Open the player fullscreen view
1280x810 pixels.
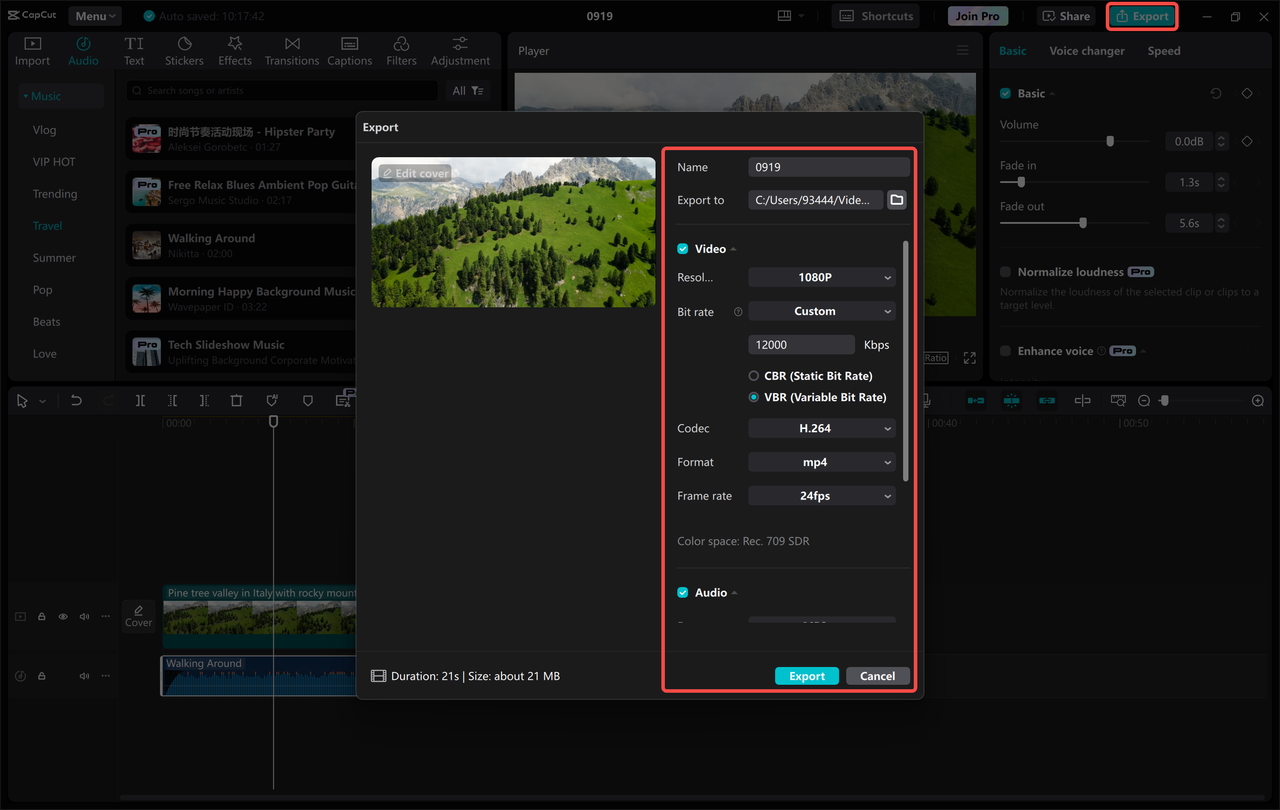tap(969, 357)
